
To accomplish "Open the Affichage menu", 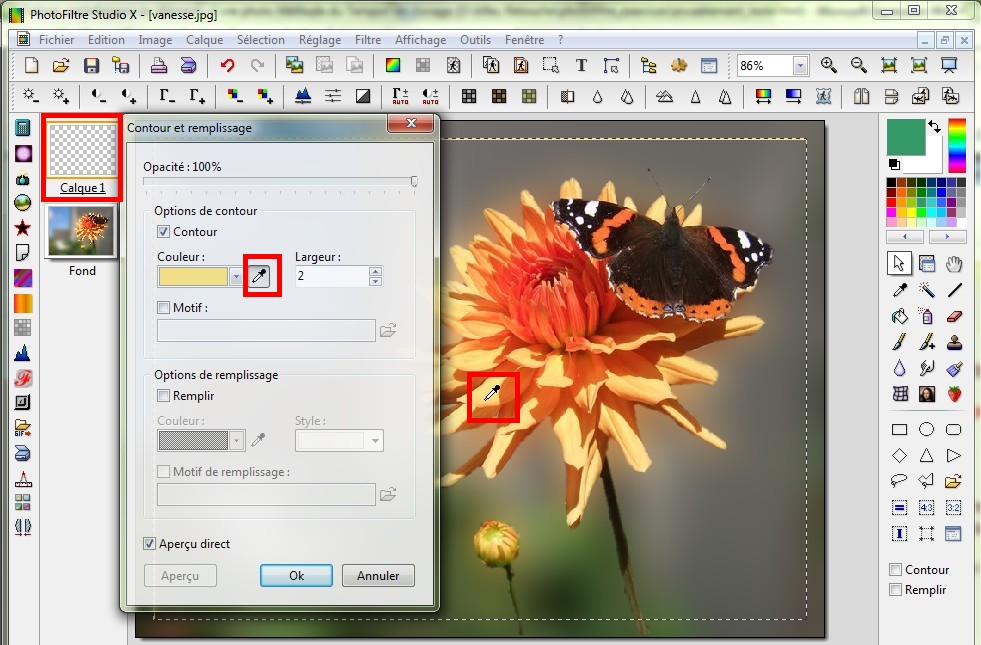I will (420, 39).
